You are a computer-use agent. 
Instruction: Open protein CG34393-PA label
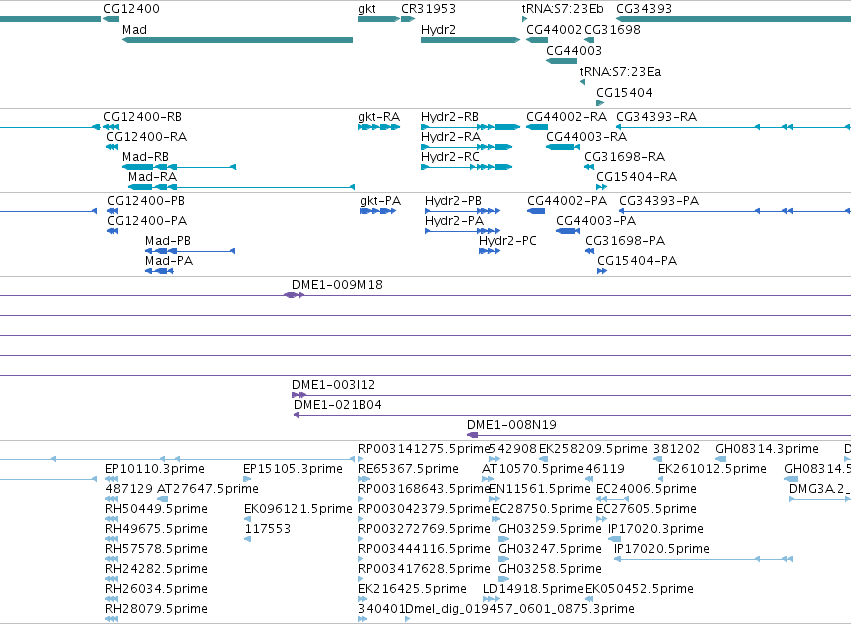coord(659,201)
